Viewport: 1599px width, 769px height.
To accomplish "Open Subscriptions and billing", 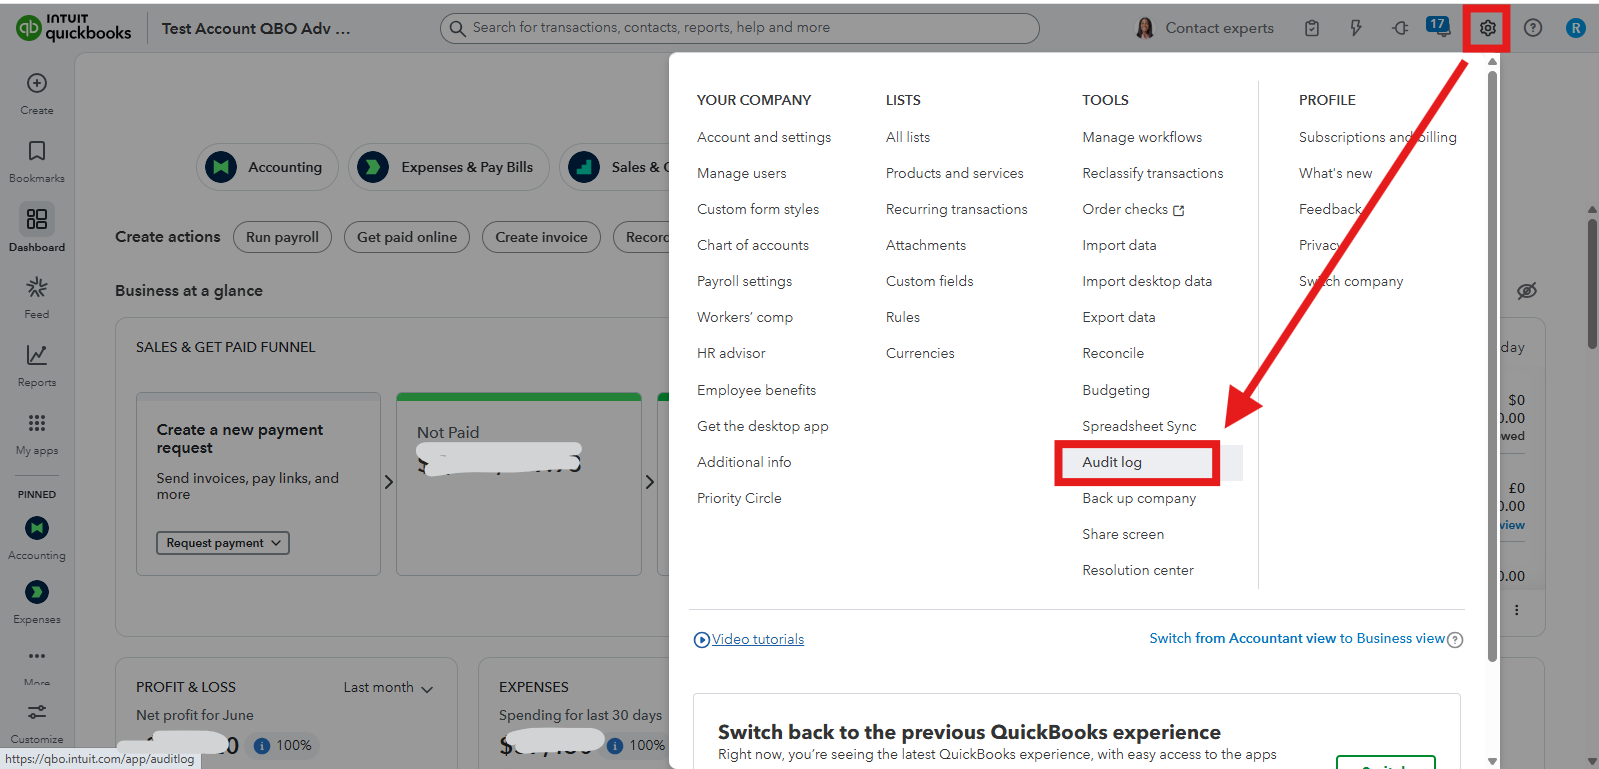I will point(1378,137).
